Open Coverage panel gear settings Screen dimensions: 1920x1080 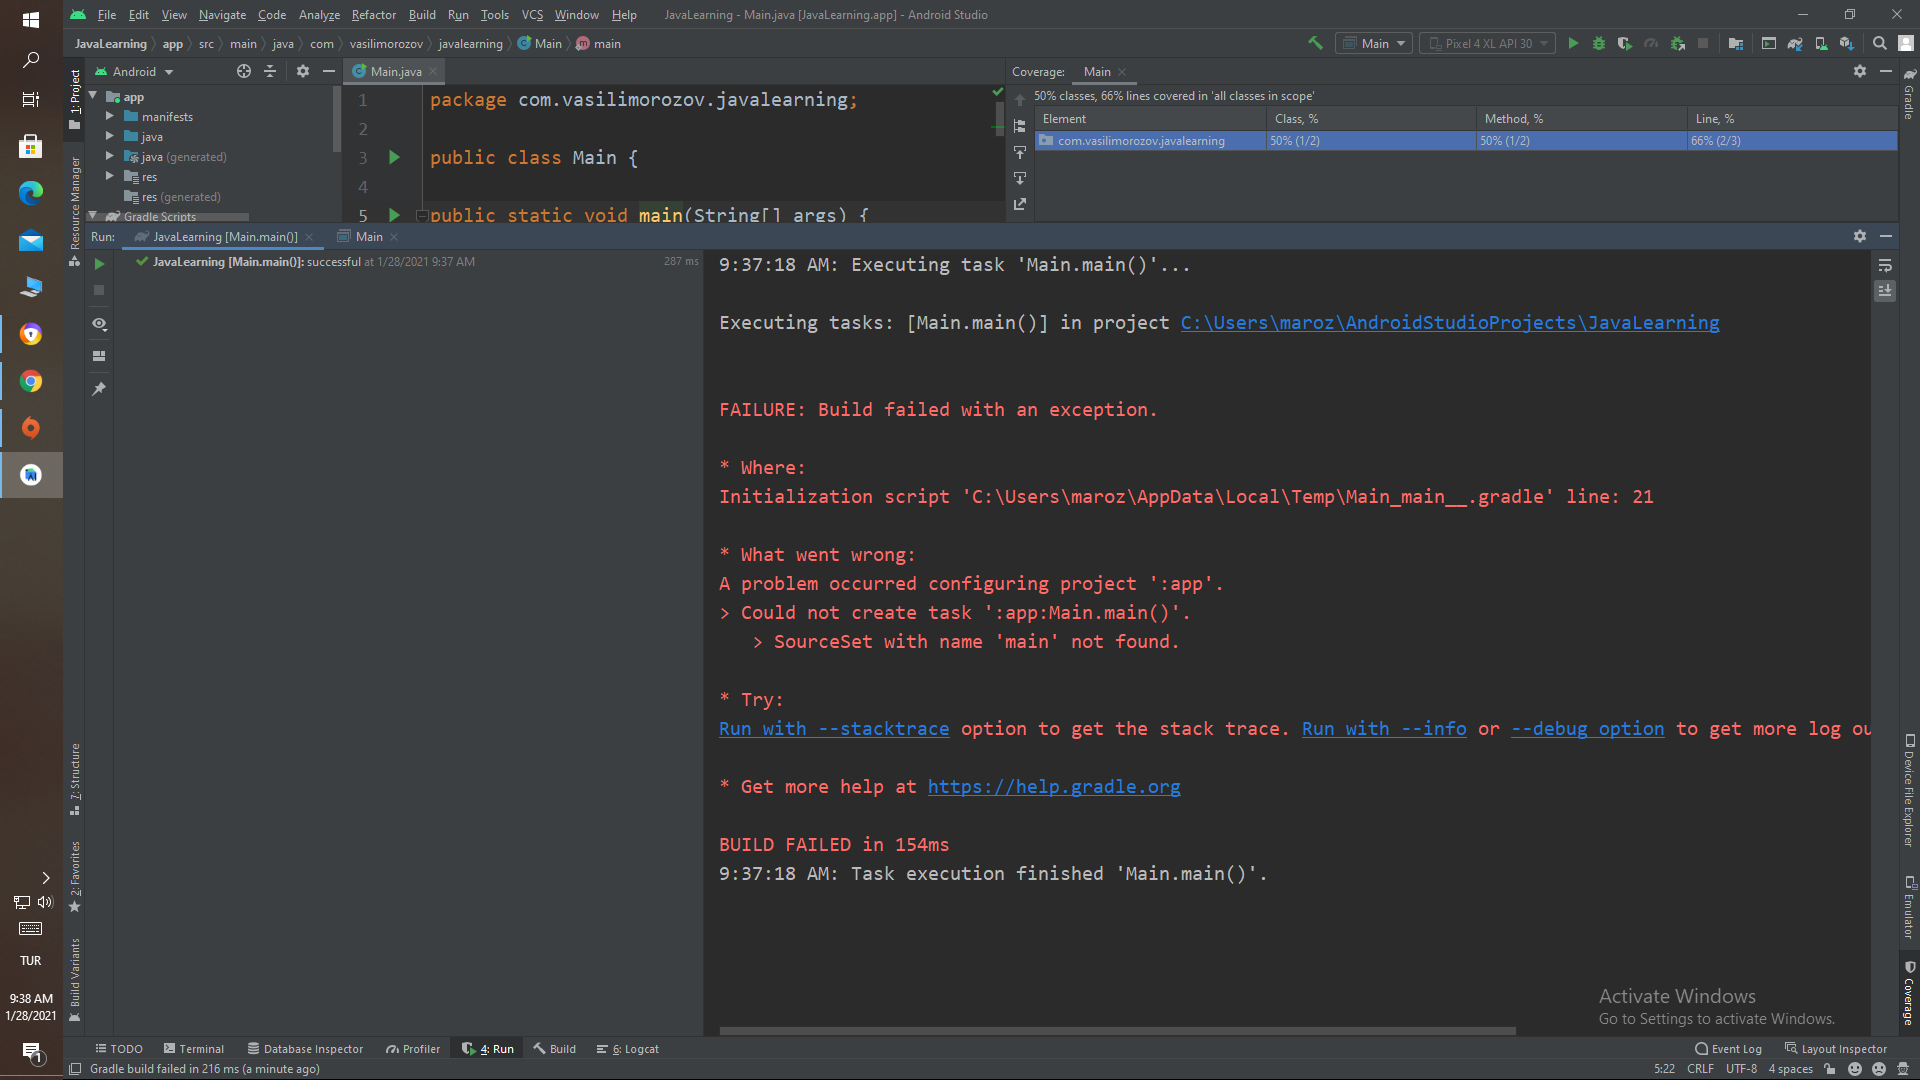(1860, 71)
